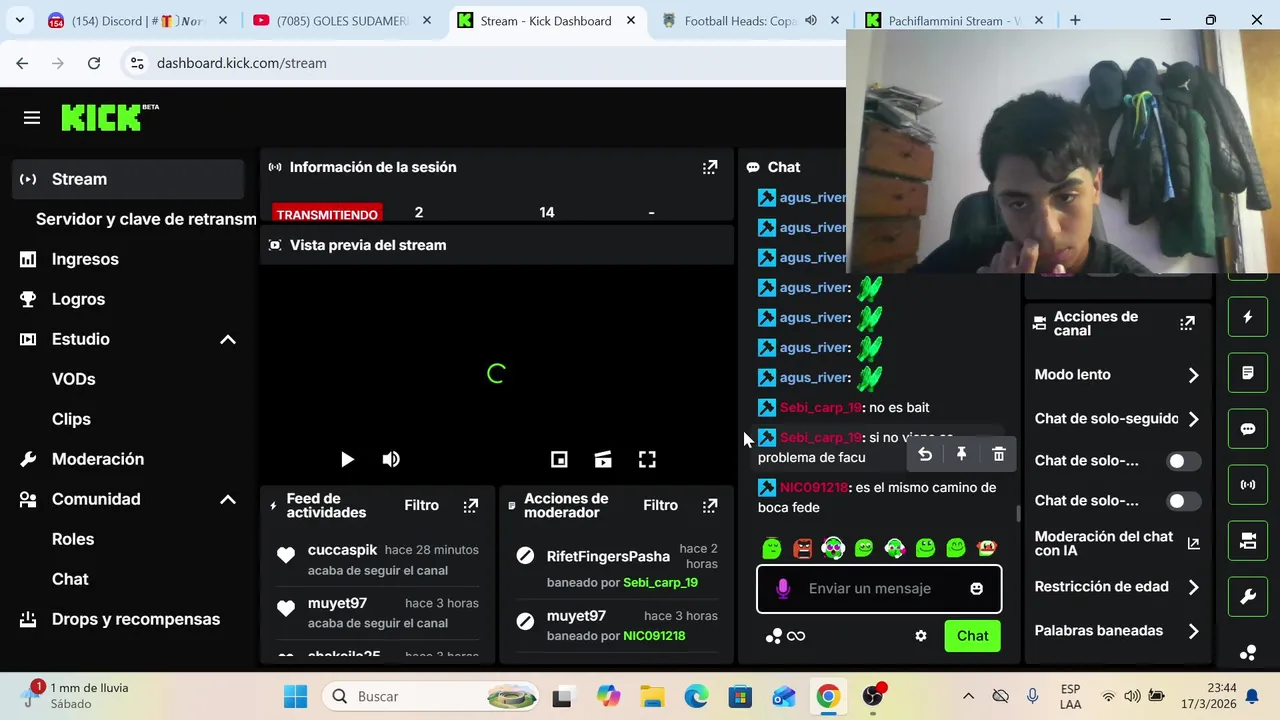Open the lightning bolt activity widget in right rail
The image size is (1280, 720).
[1248, 317]
